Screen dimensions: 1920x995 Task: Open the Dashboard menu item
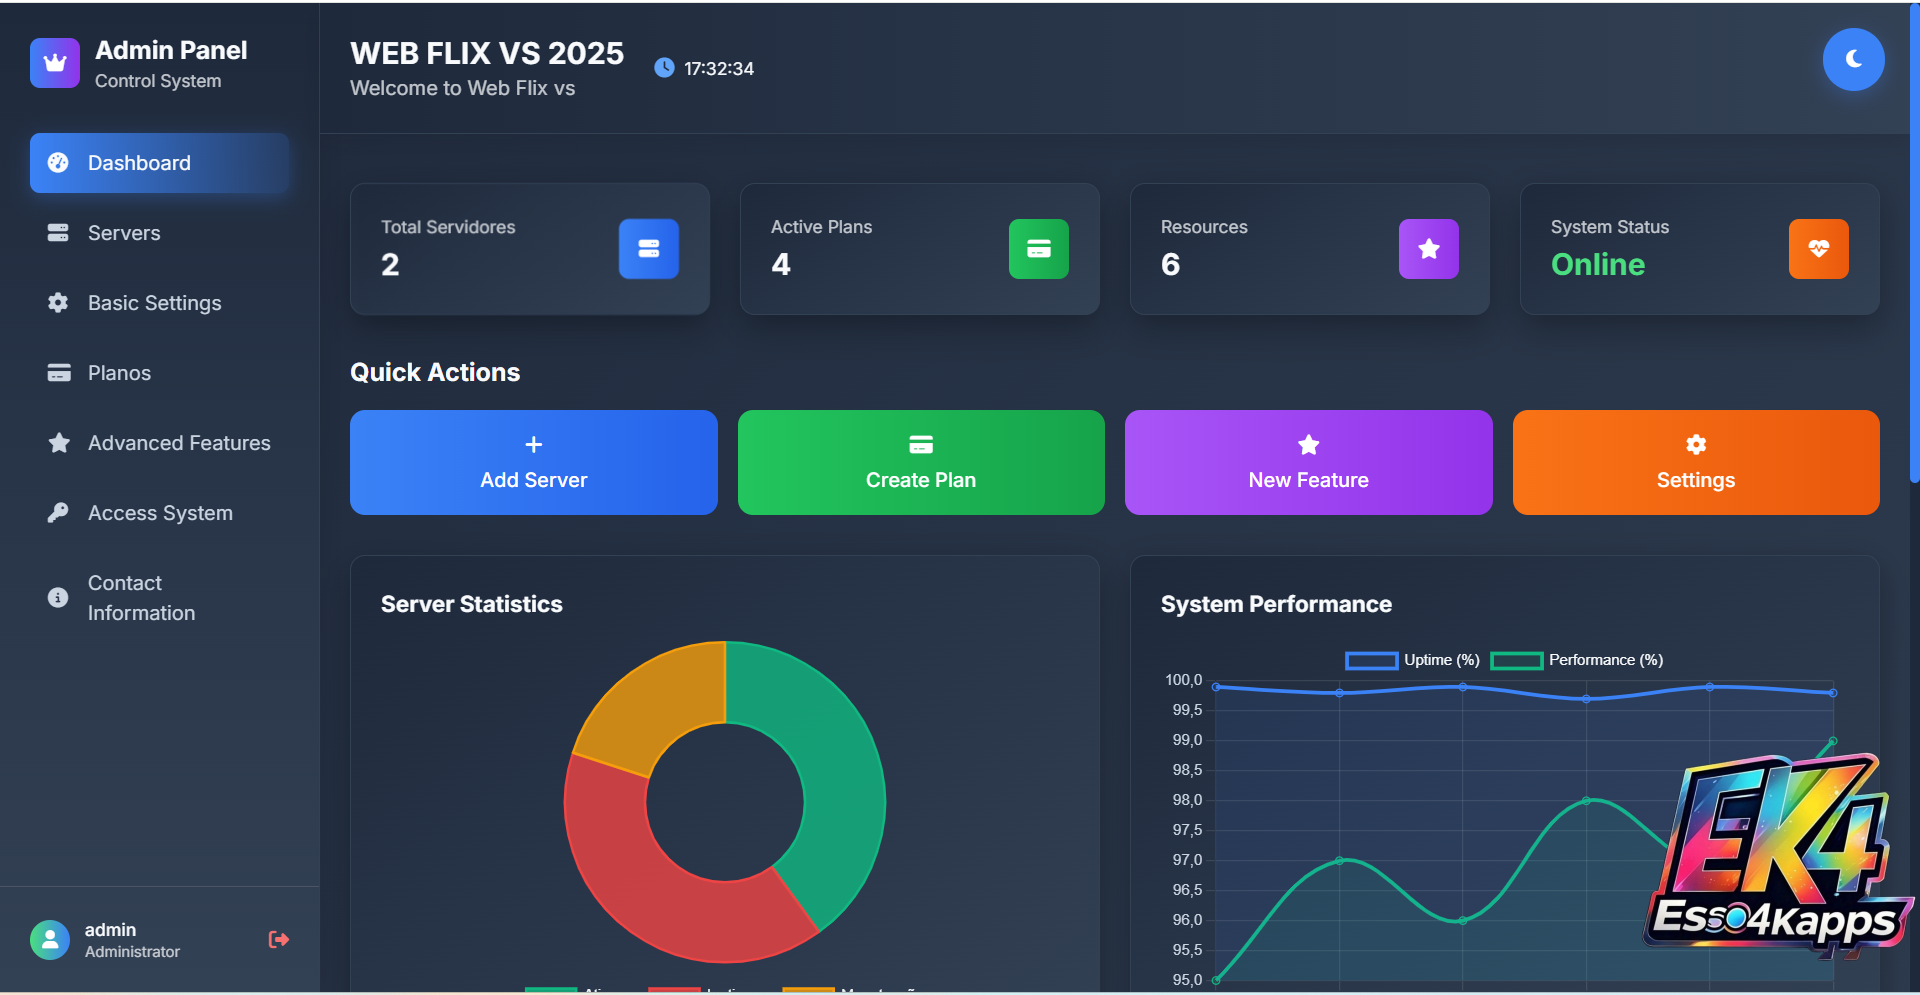point(160,163)
